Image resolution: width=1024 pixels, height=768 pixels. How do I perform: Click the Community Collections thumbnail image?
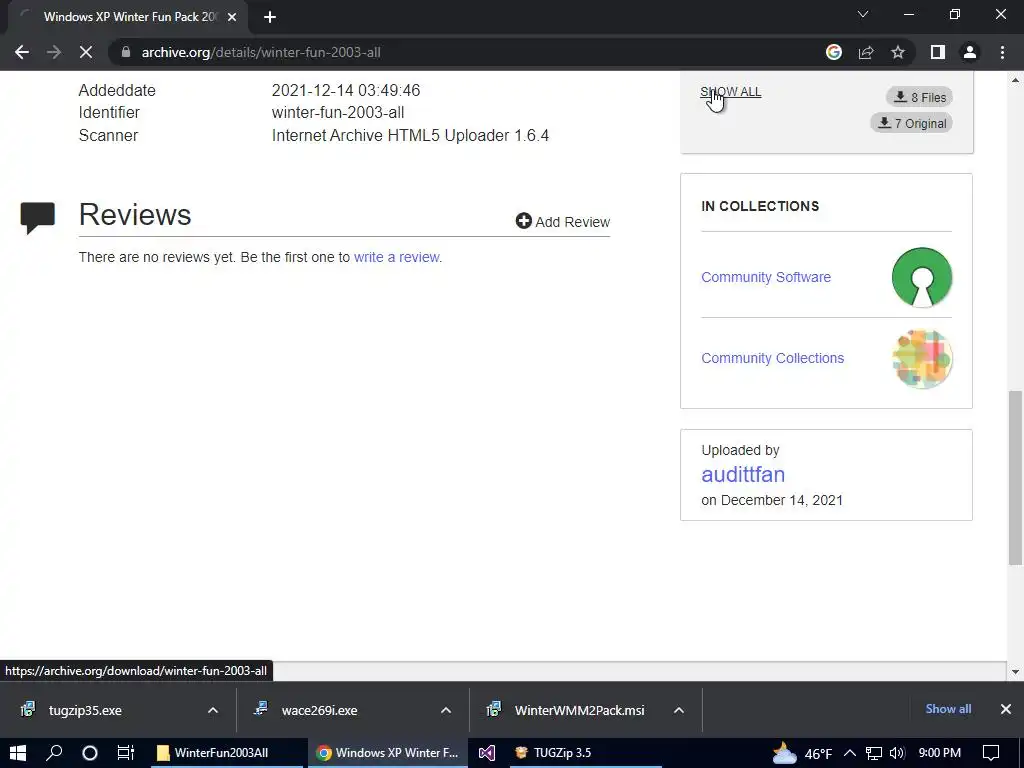[921, 359]
